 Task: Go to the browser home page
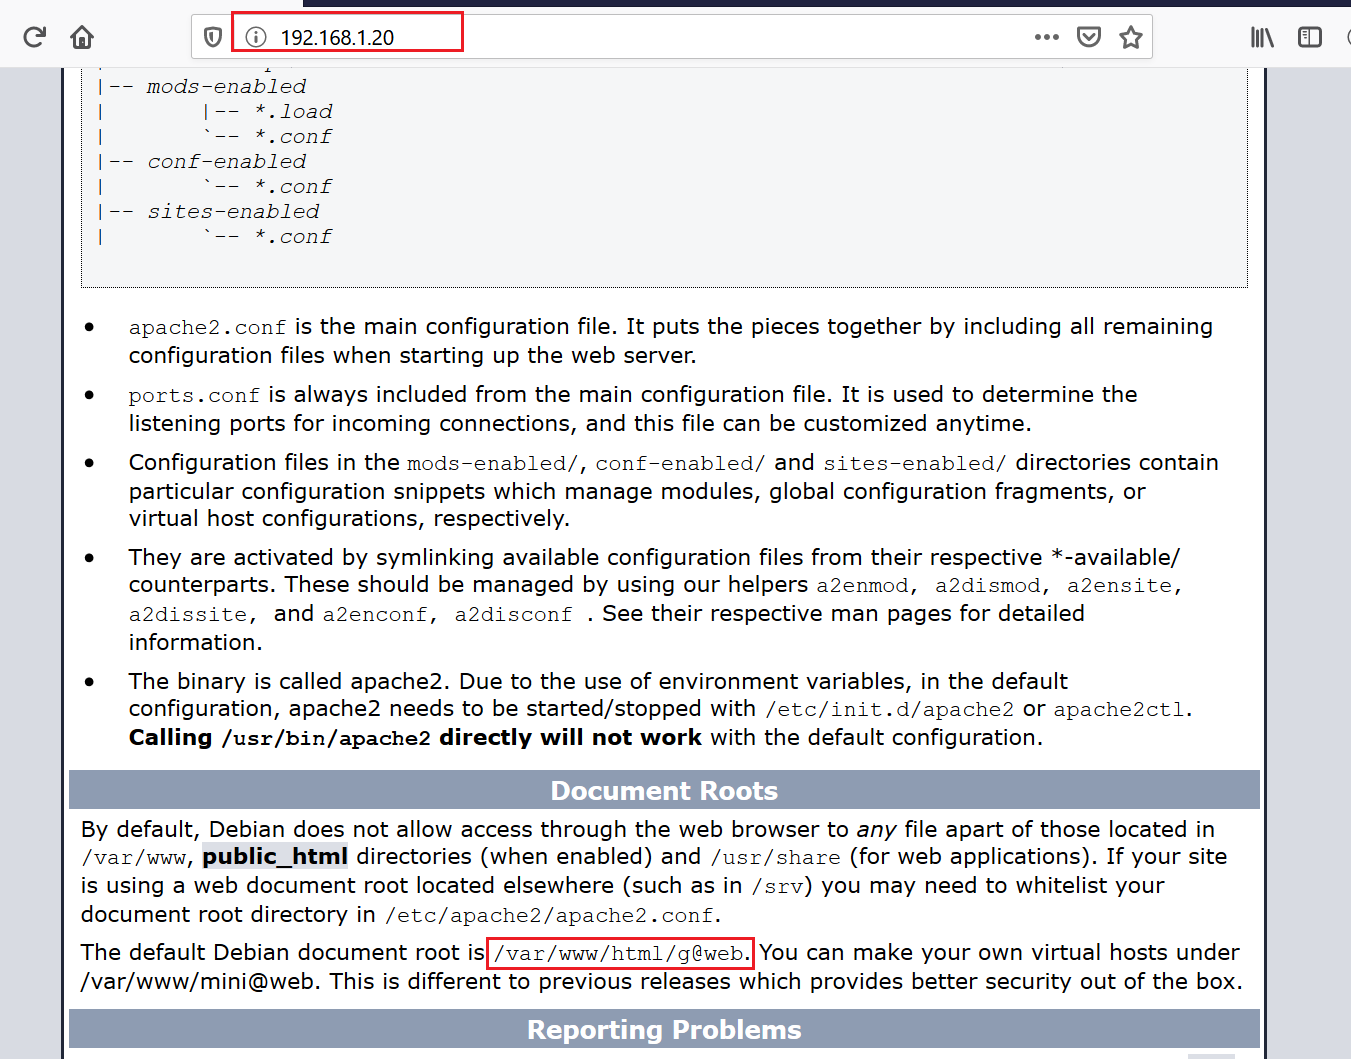82,37
